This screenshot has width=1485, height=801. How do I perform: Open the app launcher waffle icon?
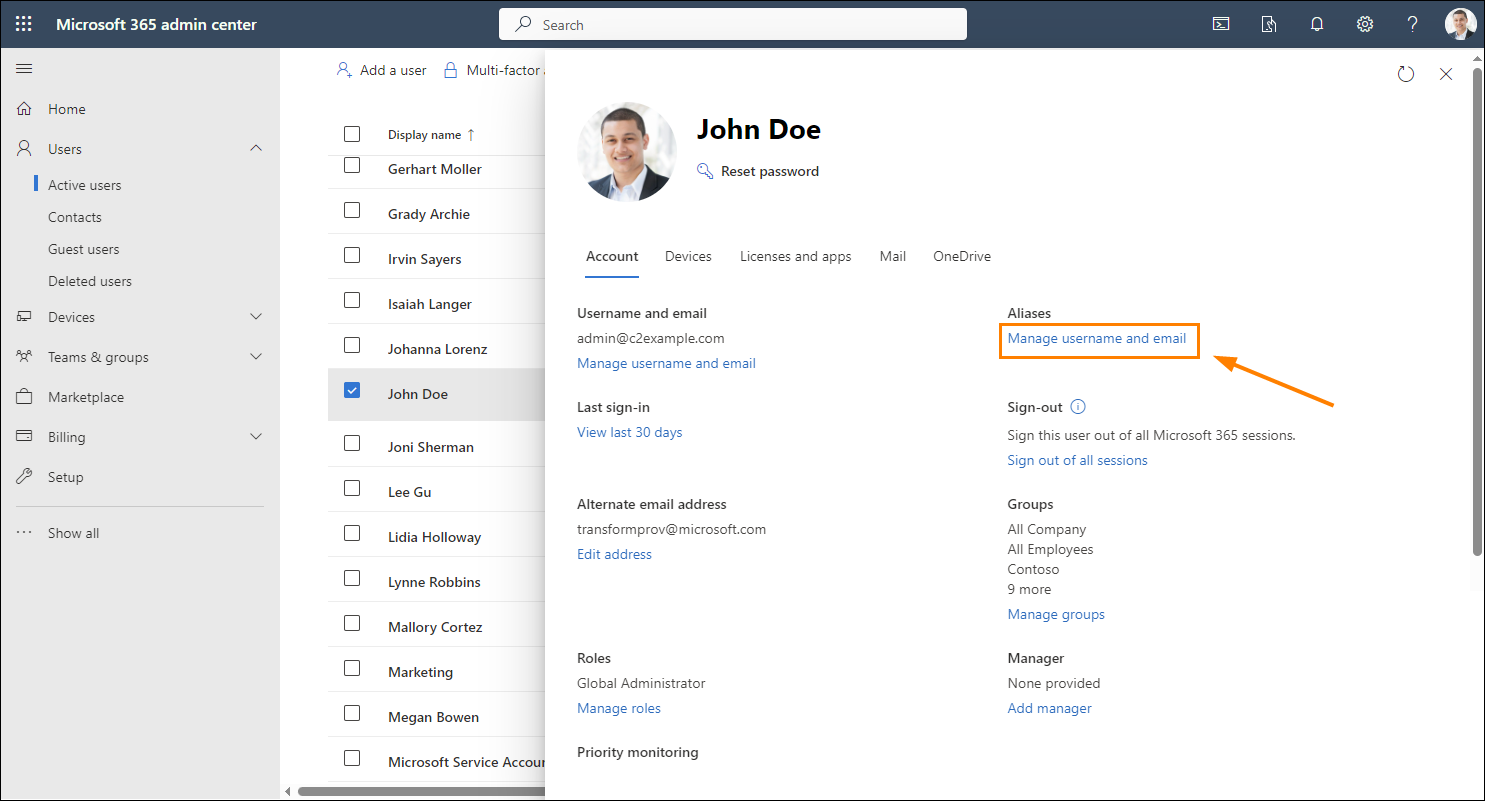[24, 24]
